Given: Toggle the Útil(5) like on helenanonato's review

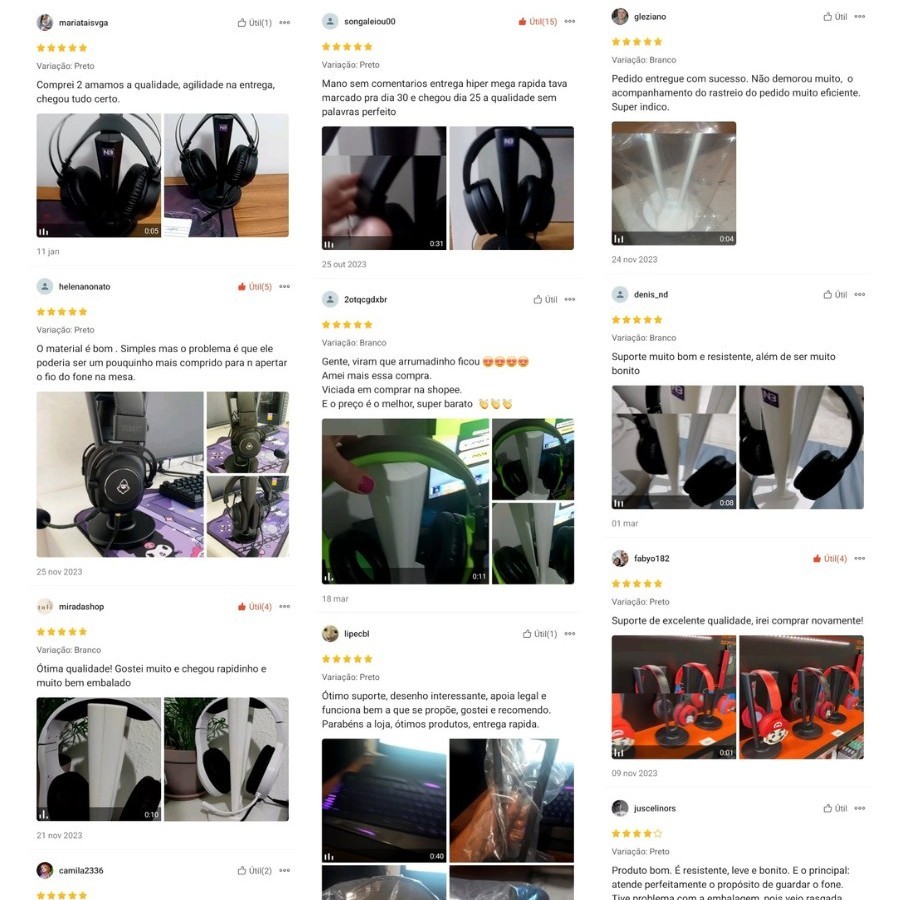Looking at the screenshot, I should pyautogui.click(x=254, y=286).
